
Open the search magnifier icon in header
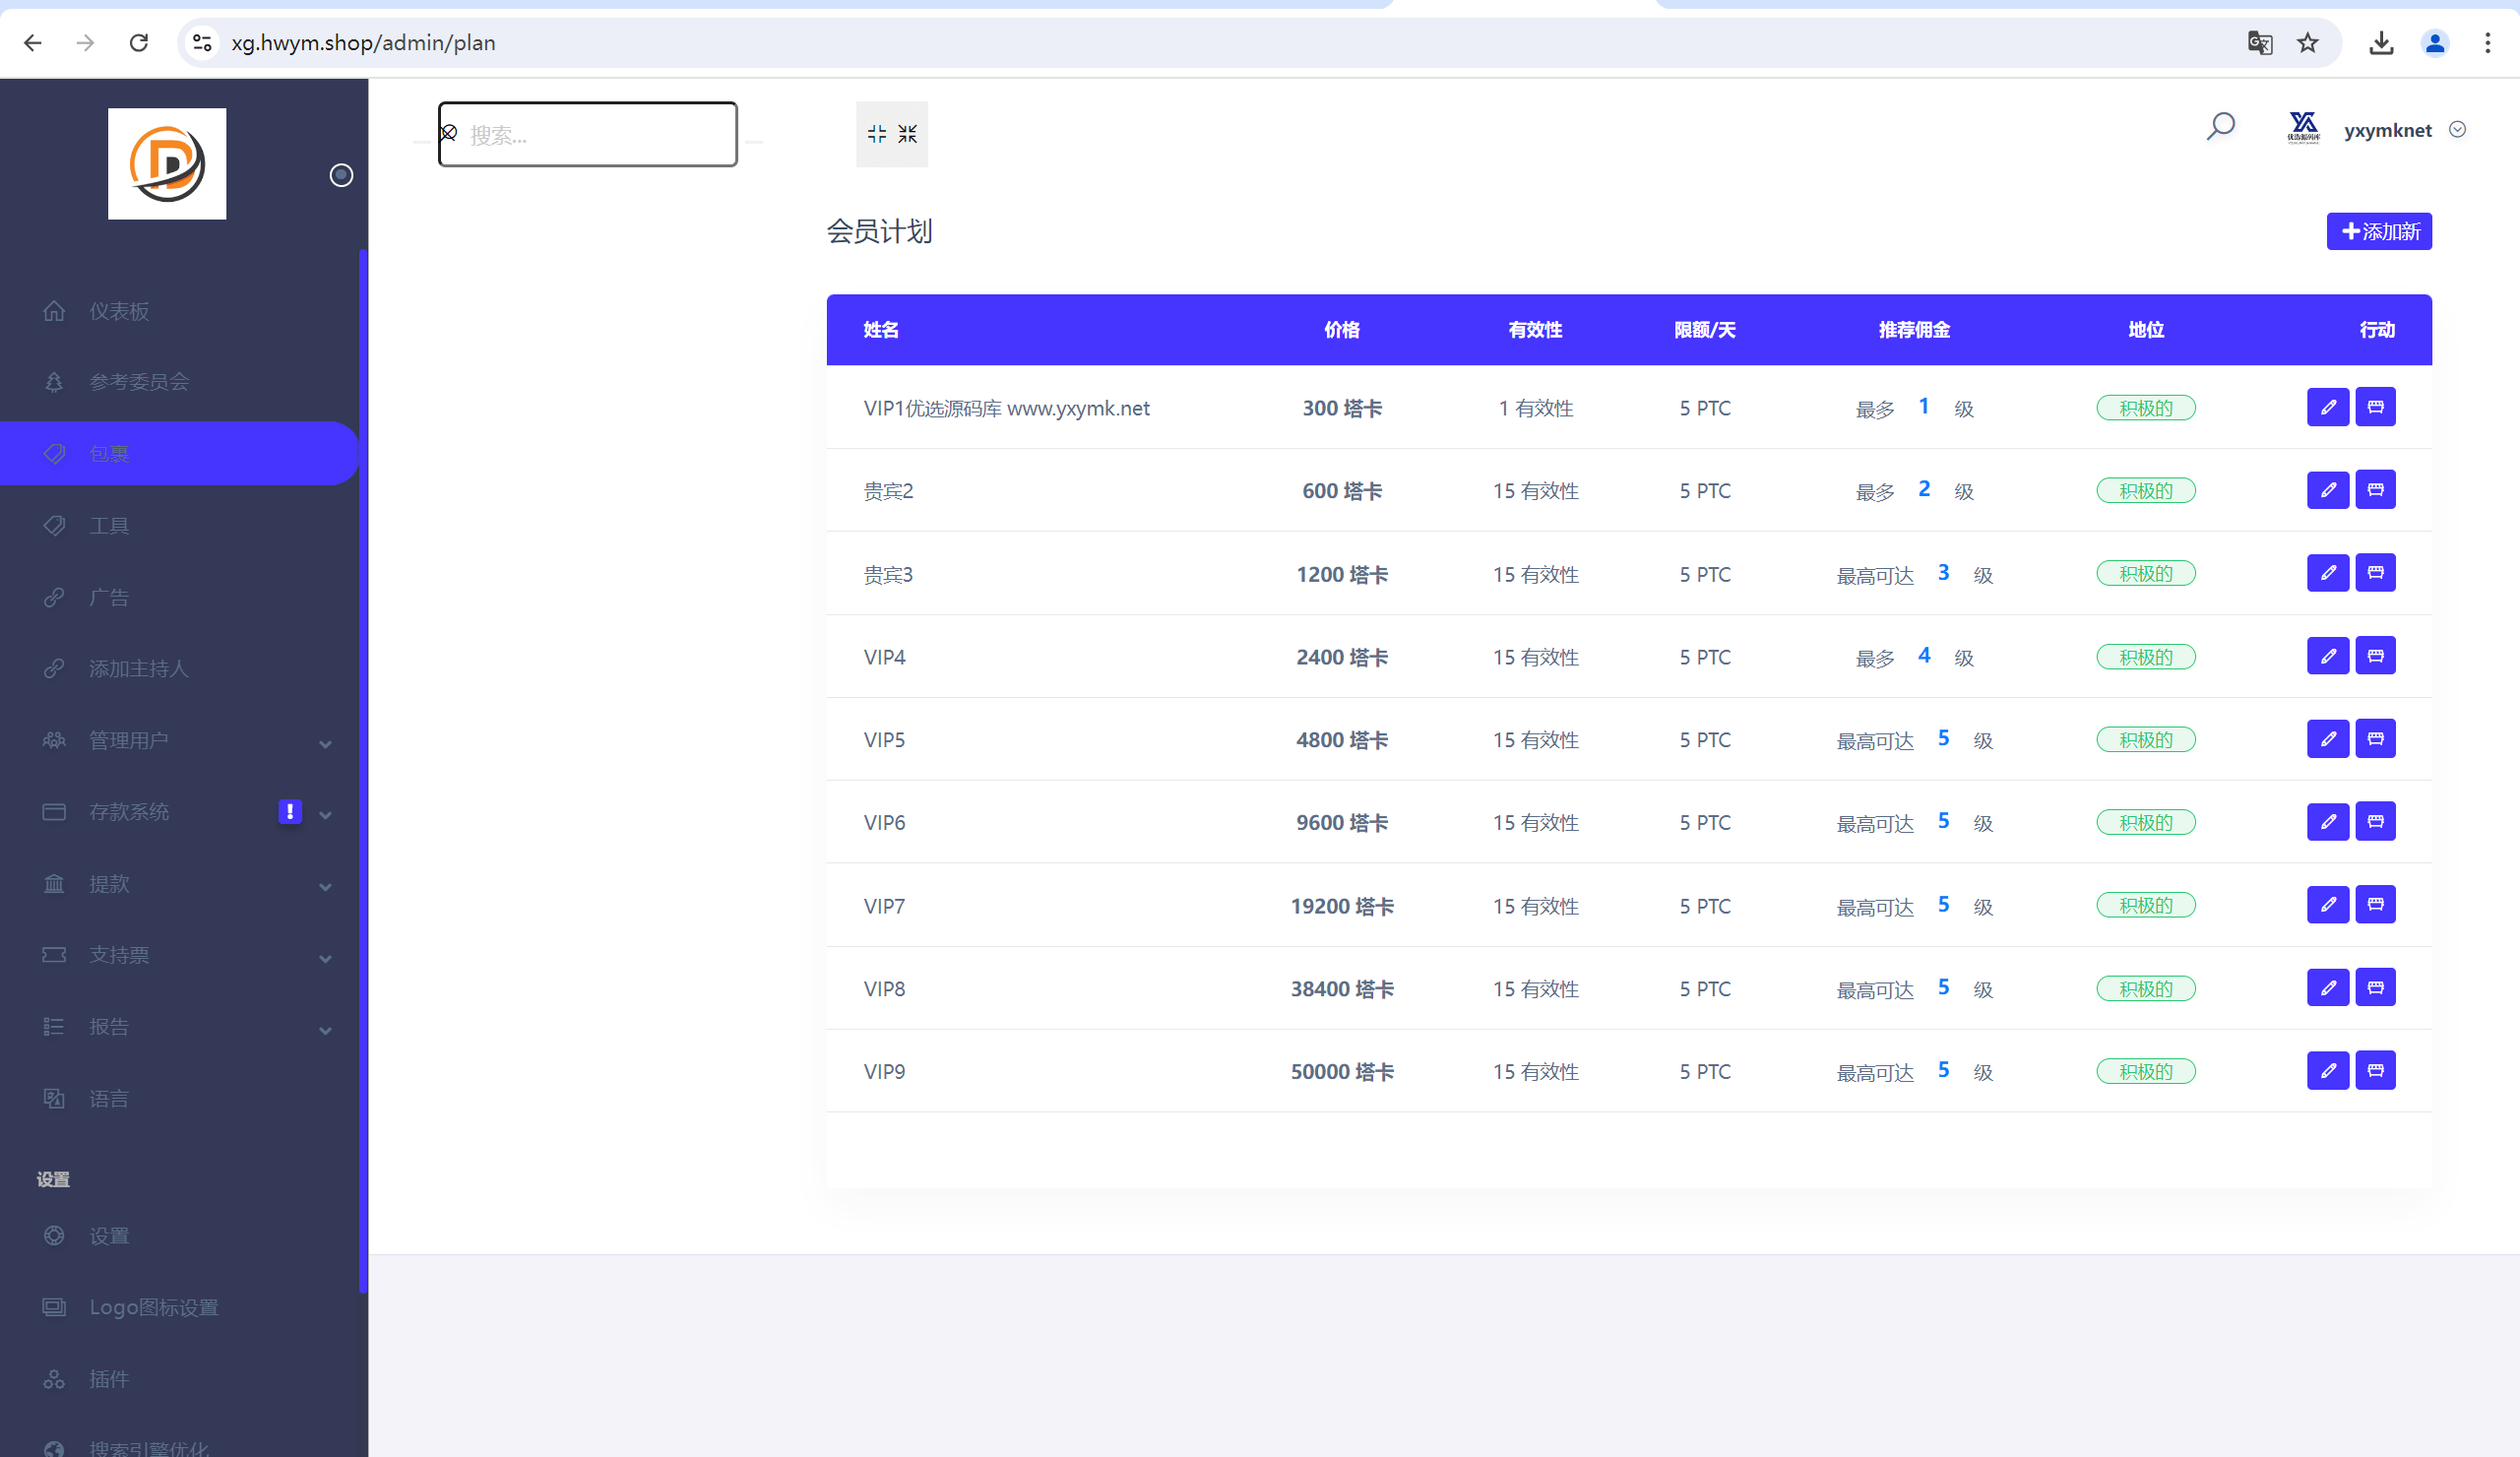[2220, 127]
